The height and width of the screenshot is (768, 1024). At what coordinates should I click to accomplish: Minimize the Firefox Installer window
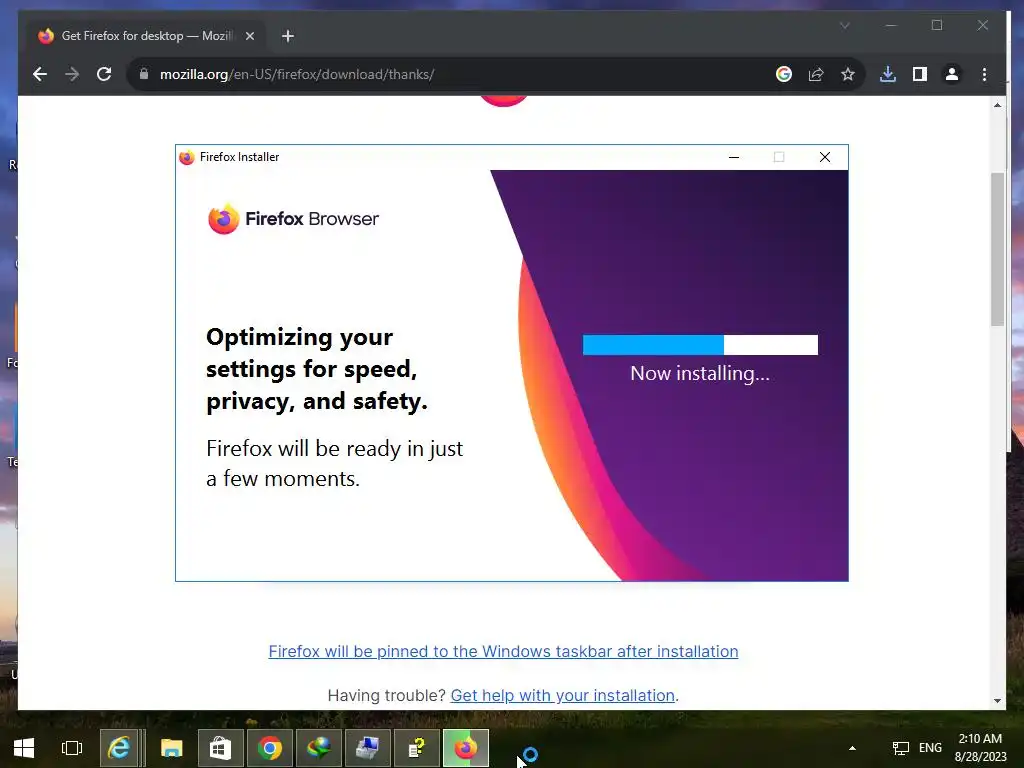point(733,157)
